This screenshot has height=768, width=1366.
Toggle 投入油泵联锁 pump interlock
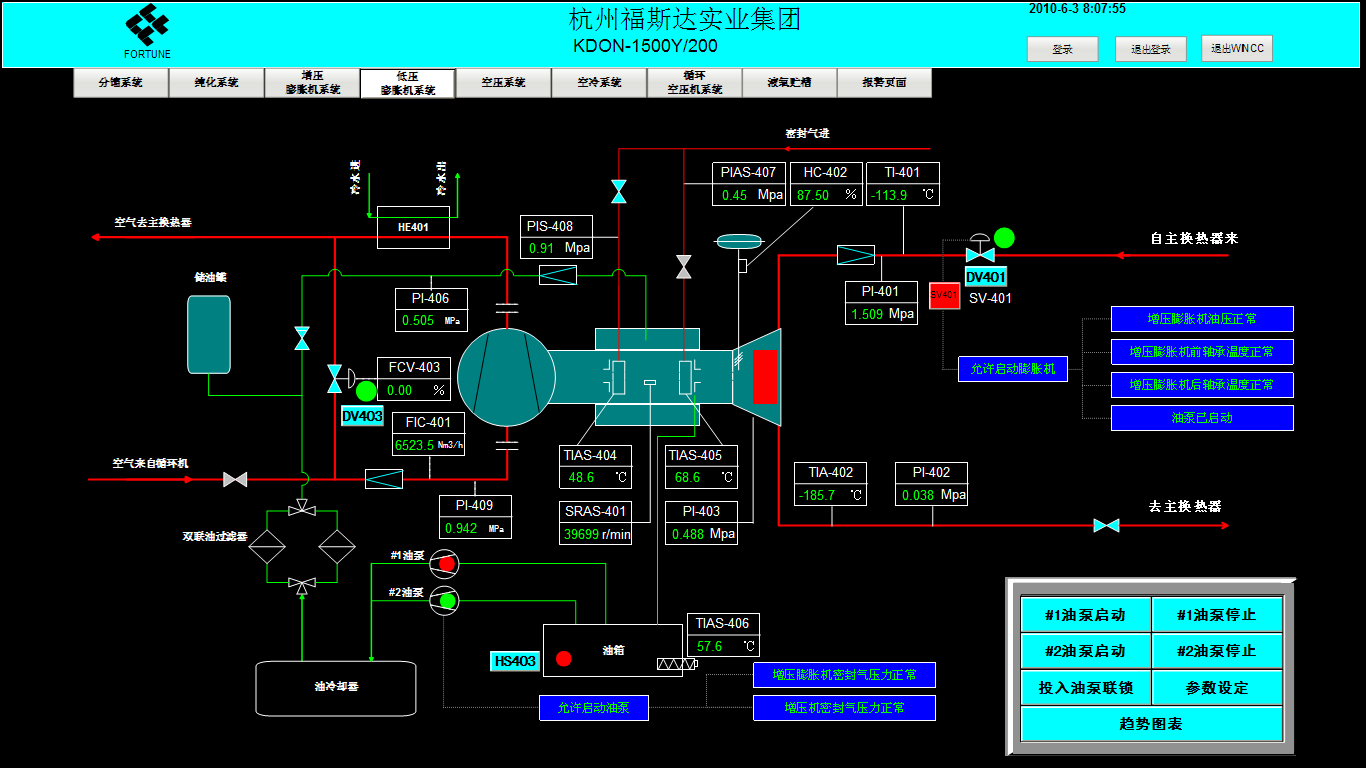1085,688
